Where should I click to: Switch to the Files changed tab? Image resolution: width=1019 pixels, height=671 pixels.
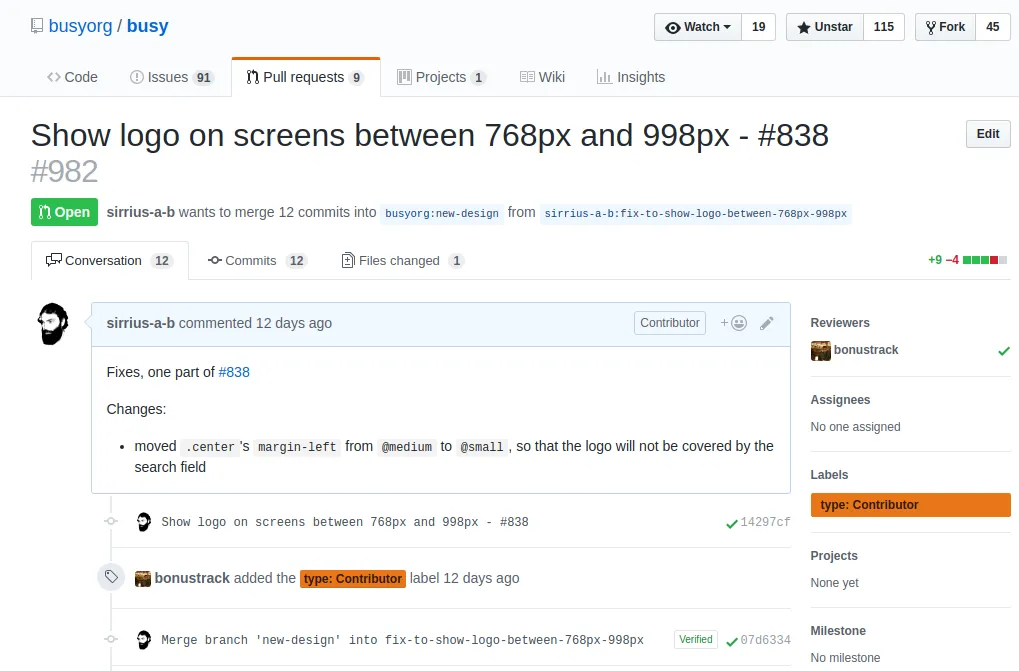(402, 260)
